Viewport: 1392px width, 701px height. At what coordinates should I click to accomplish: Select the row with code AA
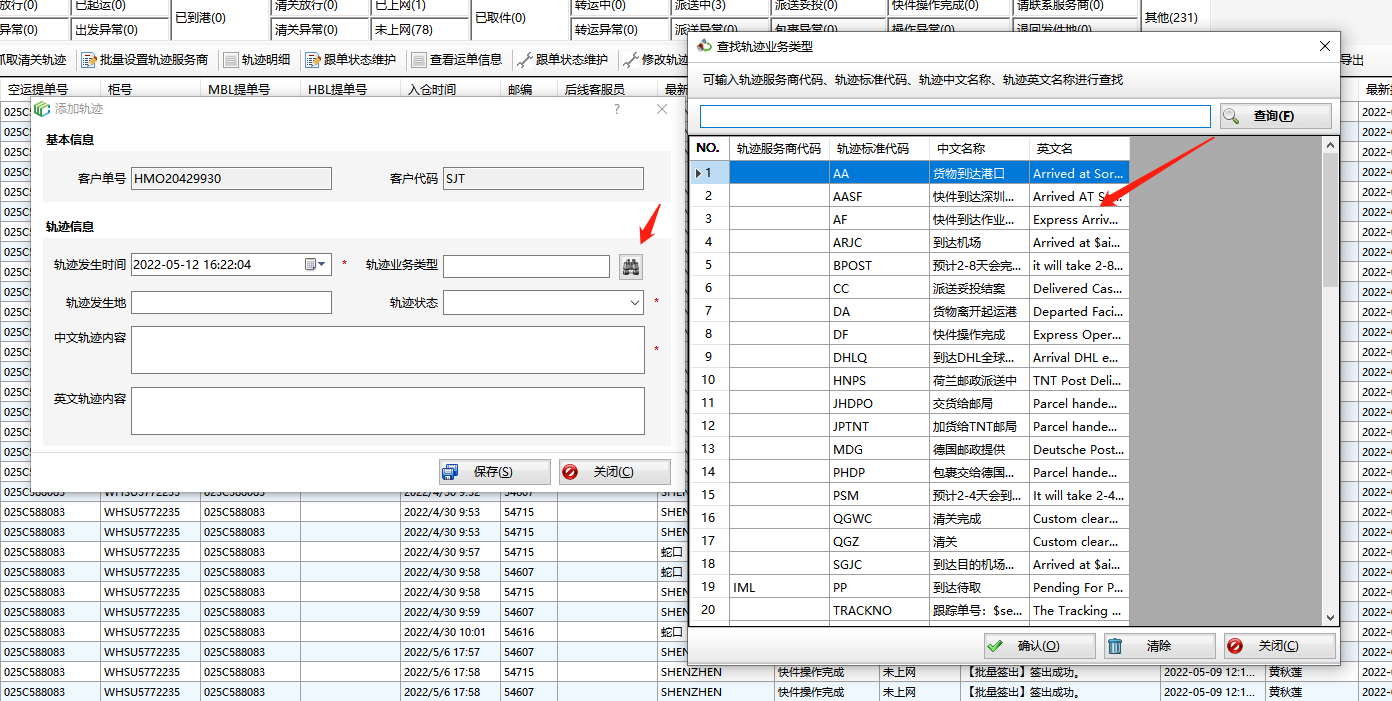(x=910, y=173)
